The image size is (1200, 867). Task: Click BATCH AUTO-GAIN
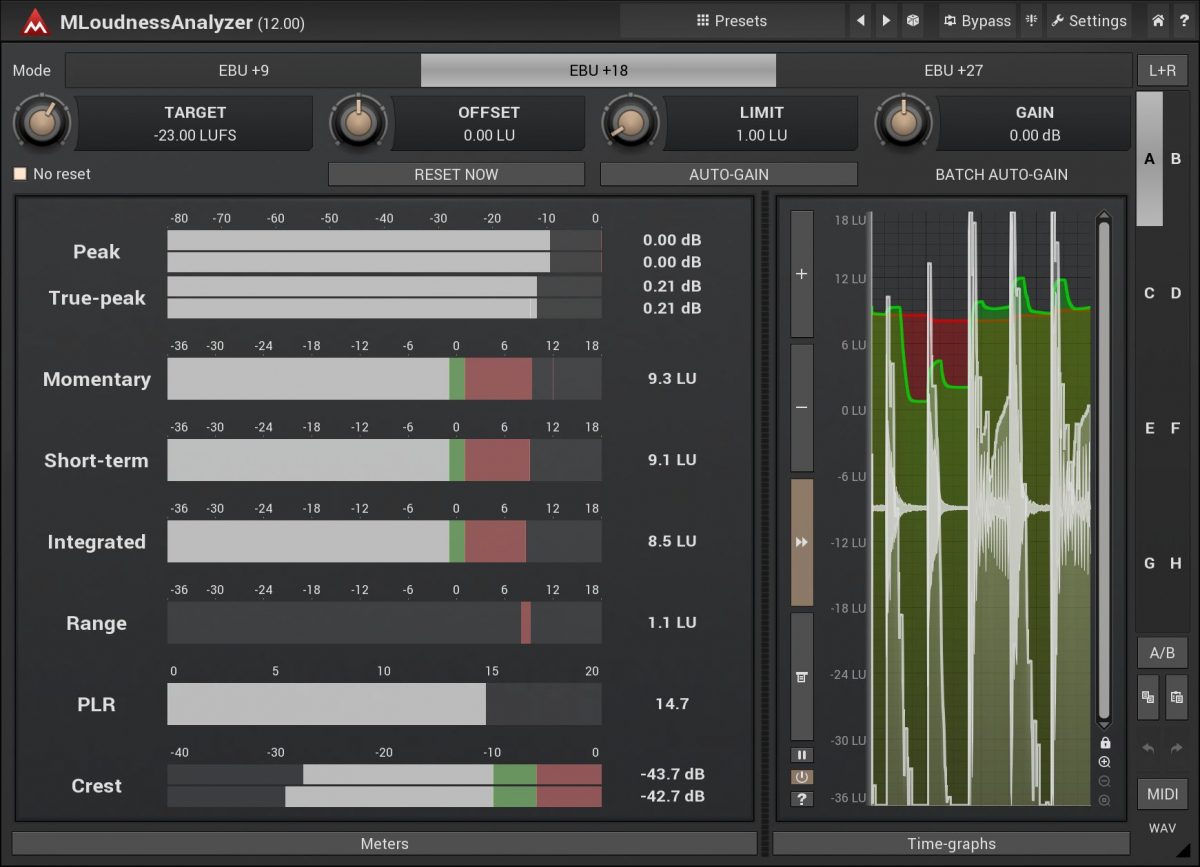pyautogui.click(x=1001, y=174)
